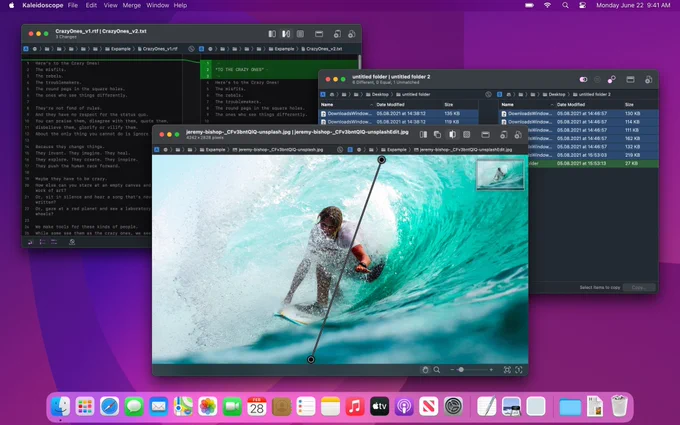Click the rightmost toolbar icon in the folder window
680x425 pixels.
(x=648, y=79)
